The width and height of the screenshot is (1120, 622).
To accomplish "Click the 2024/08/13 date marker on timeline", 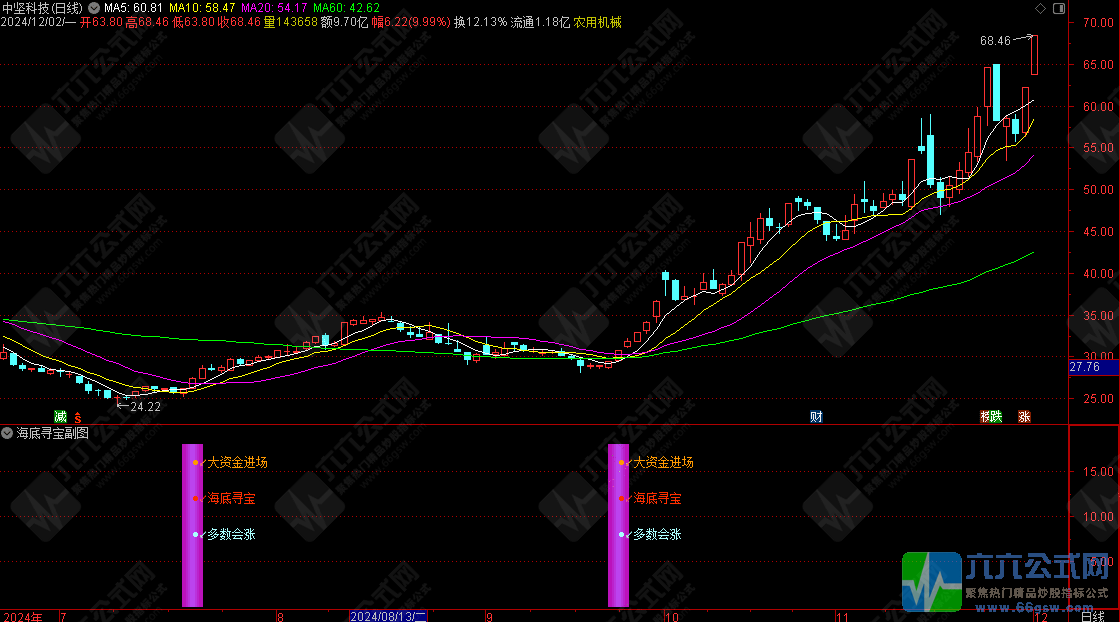I will click(388, 616).
